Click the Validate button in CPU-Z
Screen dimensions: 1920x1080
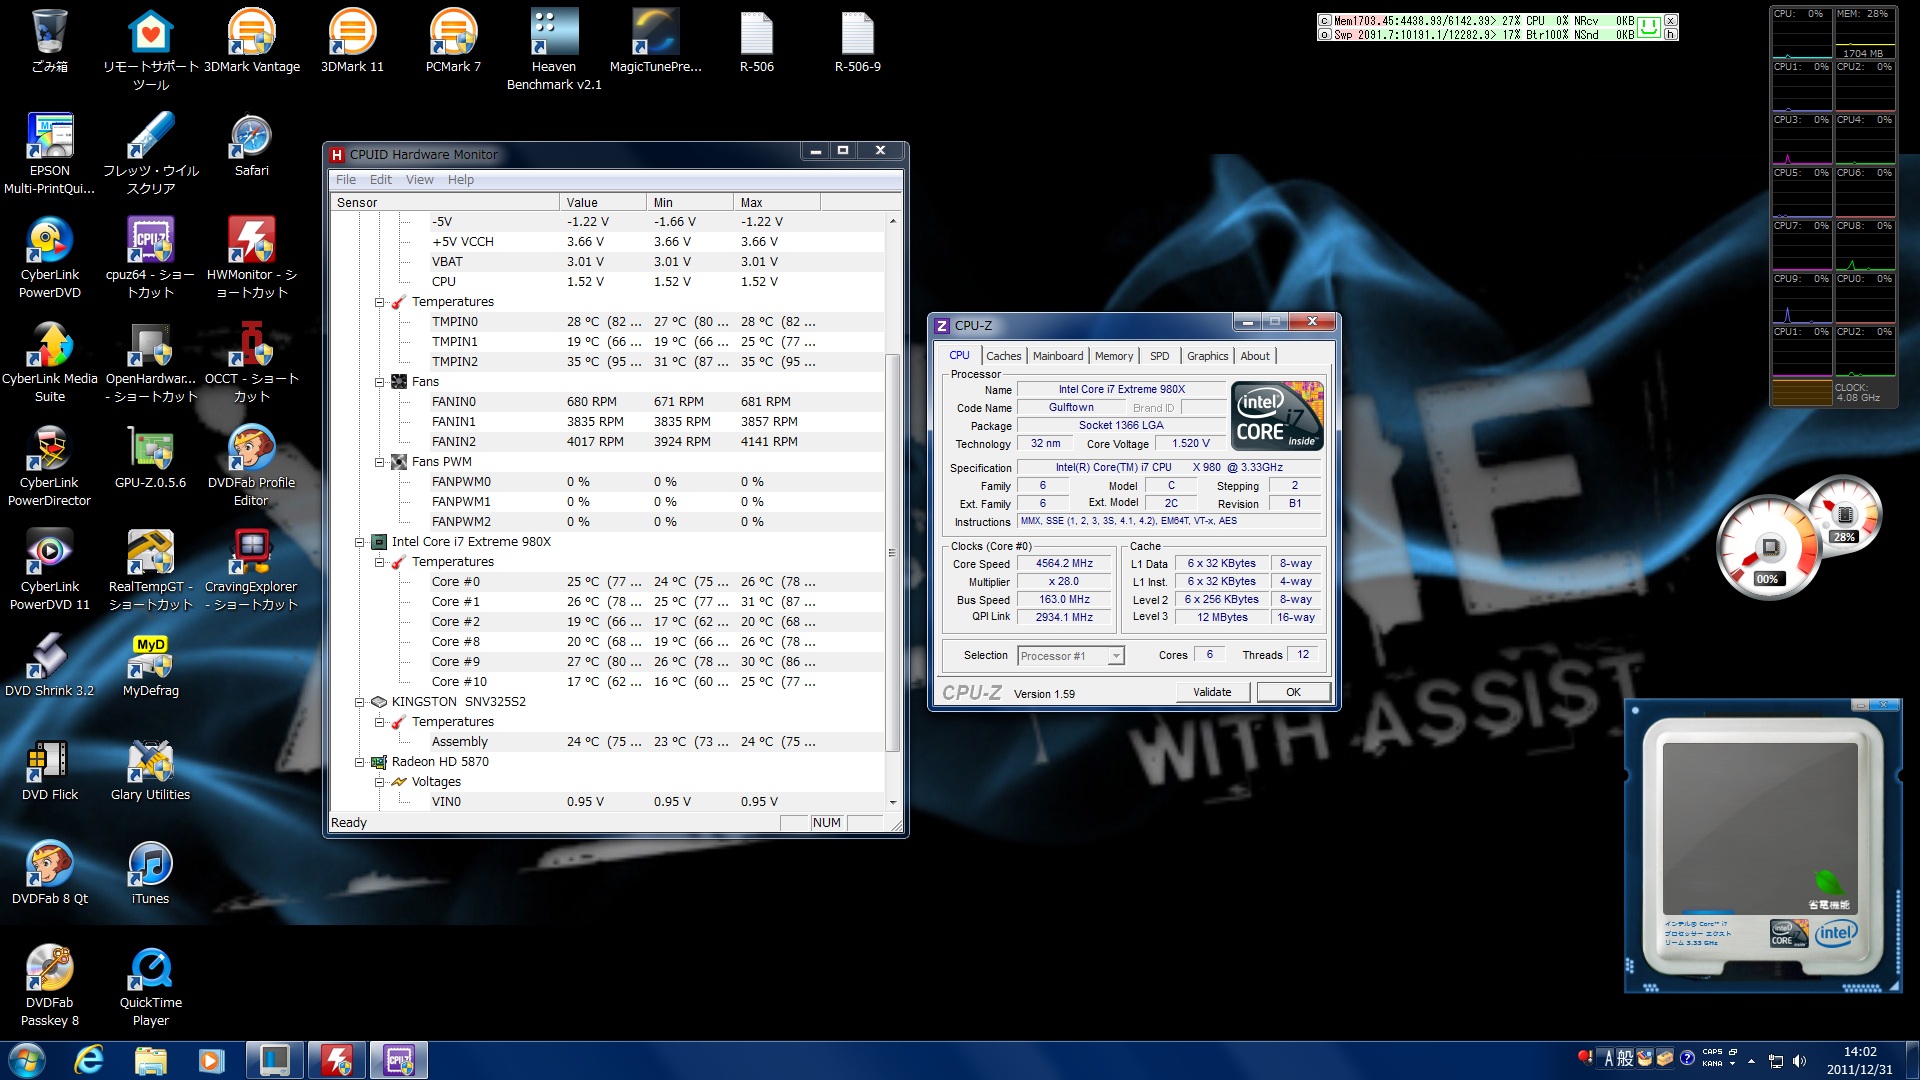[x=1211, y=692]
